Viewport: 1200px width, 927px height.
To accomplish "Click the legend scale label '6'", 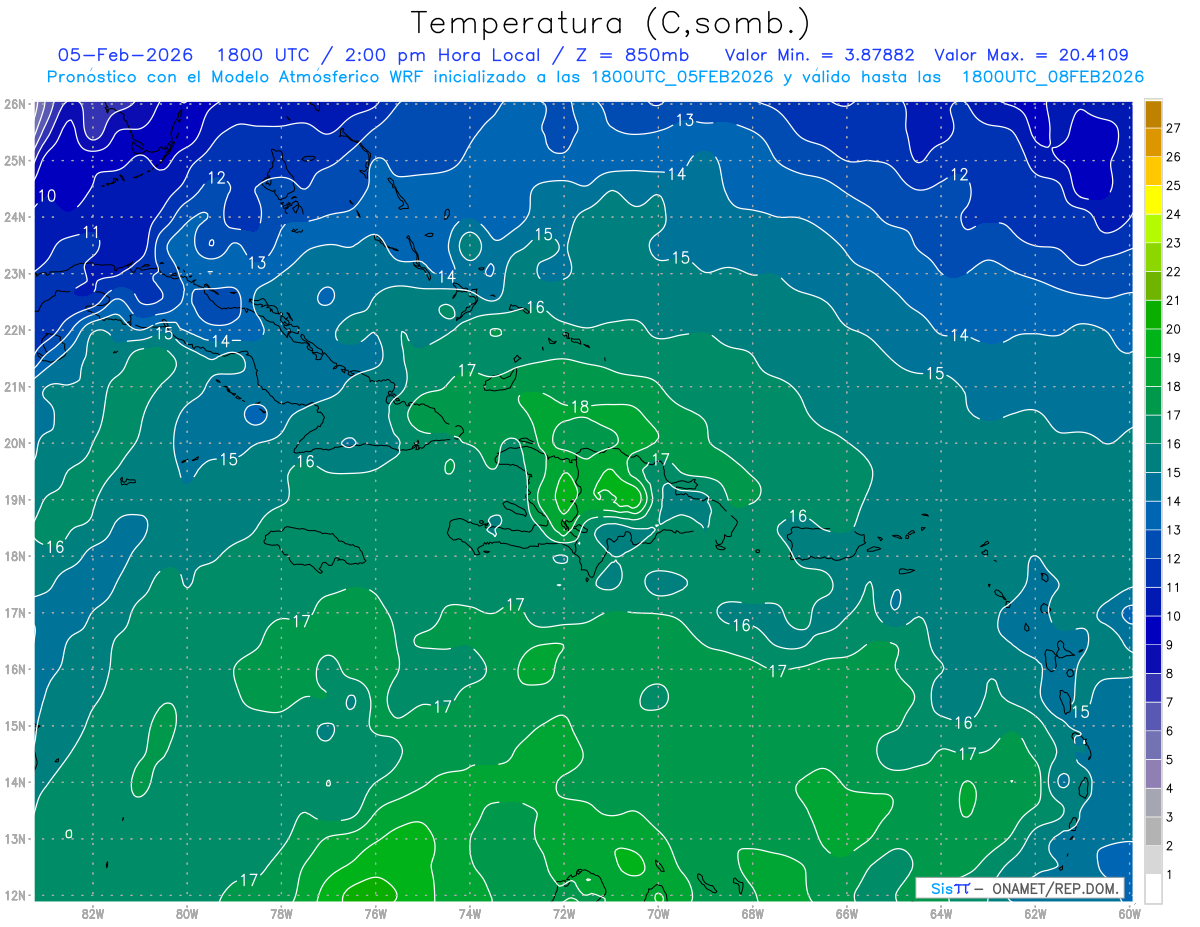I will (1170, 731).
